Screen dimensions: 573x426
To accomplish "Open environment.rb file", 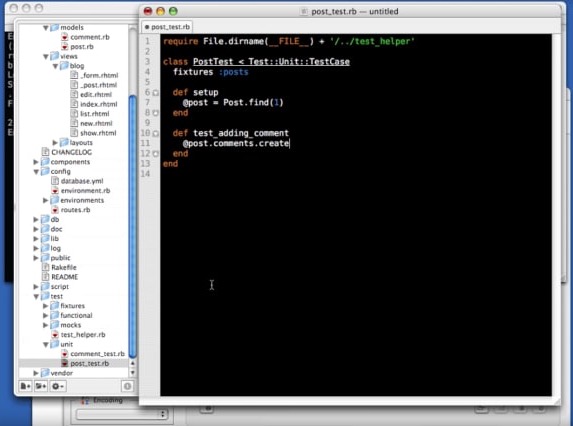I will [85, 191].
